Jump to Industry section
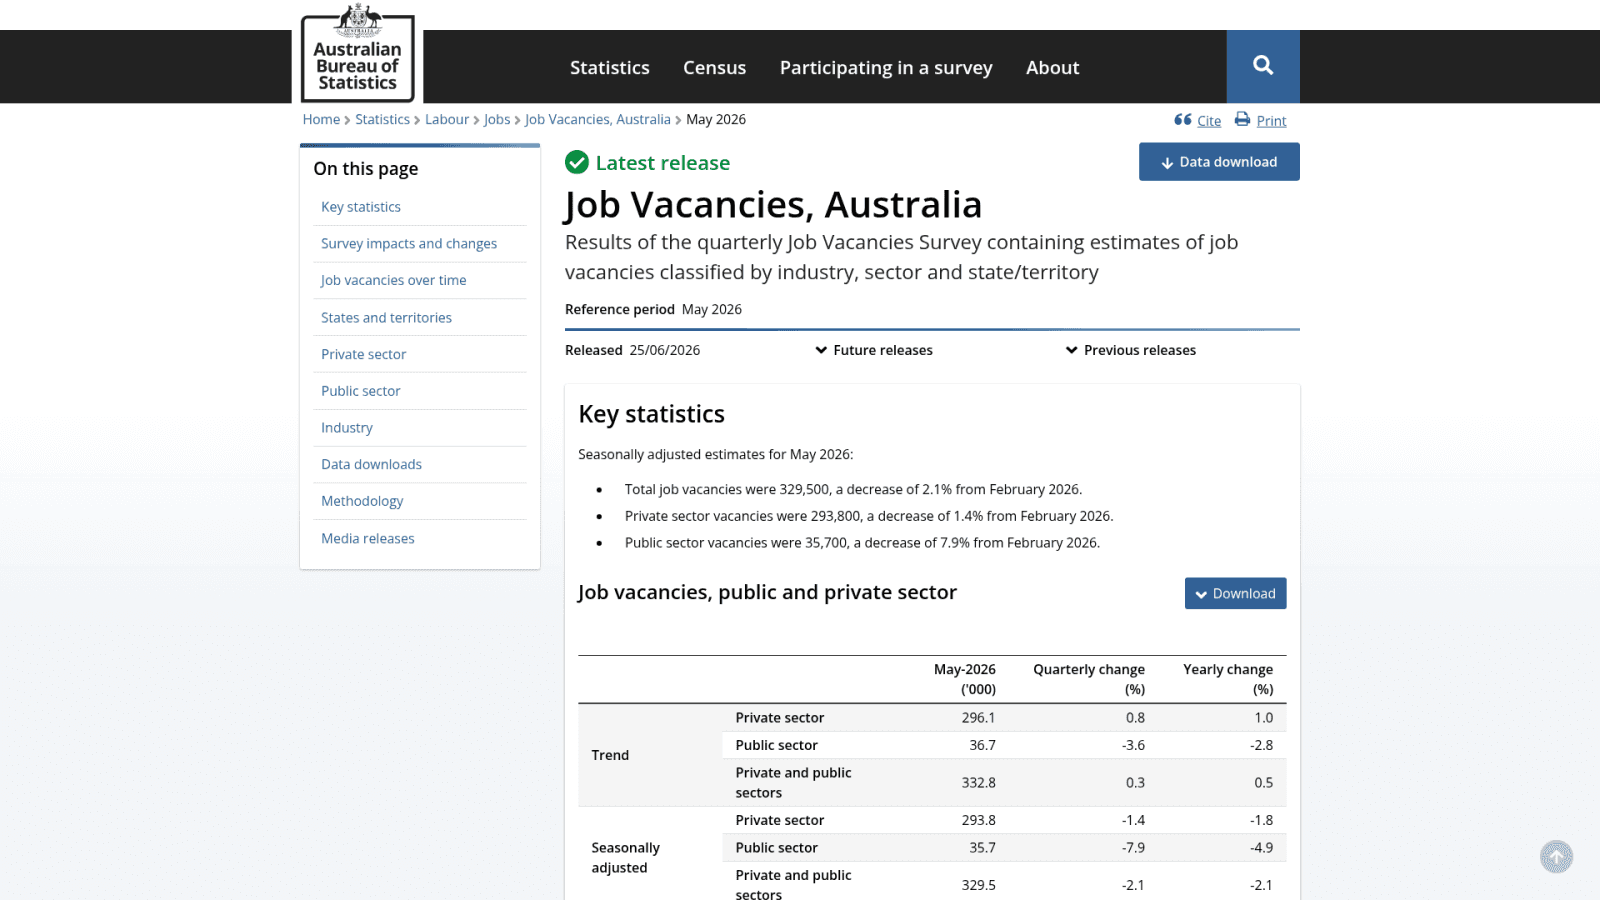The height and width of the screenshot is (900, 1600). point(347,428)
